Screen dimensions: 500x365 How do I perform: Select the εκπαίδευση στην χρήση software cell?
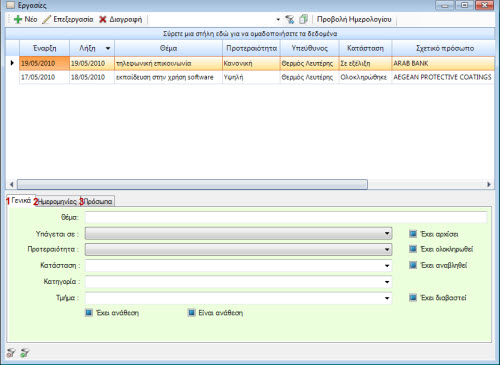168,77
